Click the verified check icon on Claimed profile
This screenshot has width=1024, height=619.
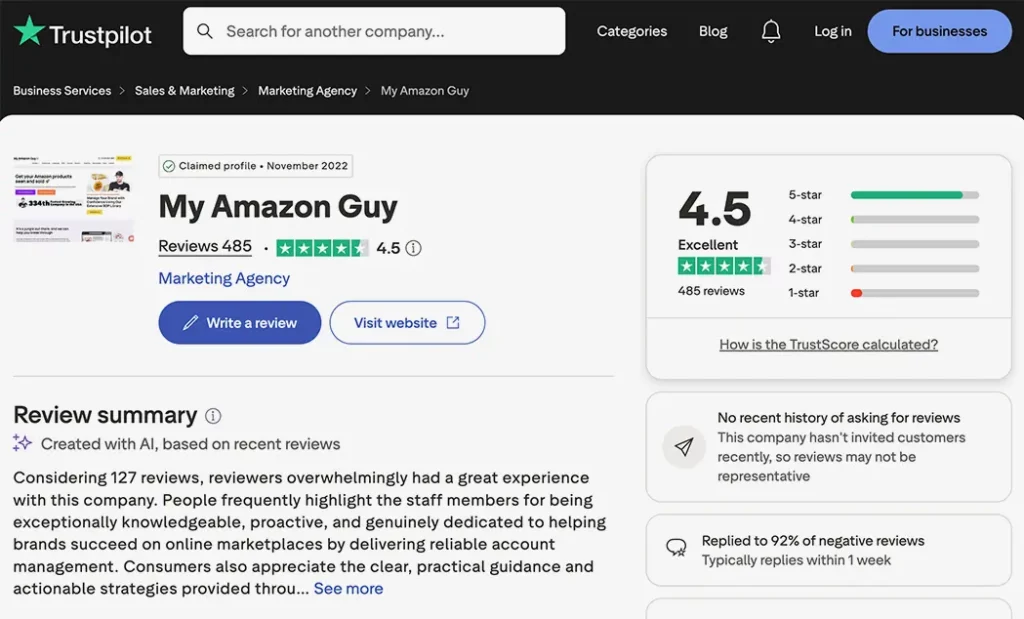168,166
